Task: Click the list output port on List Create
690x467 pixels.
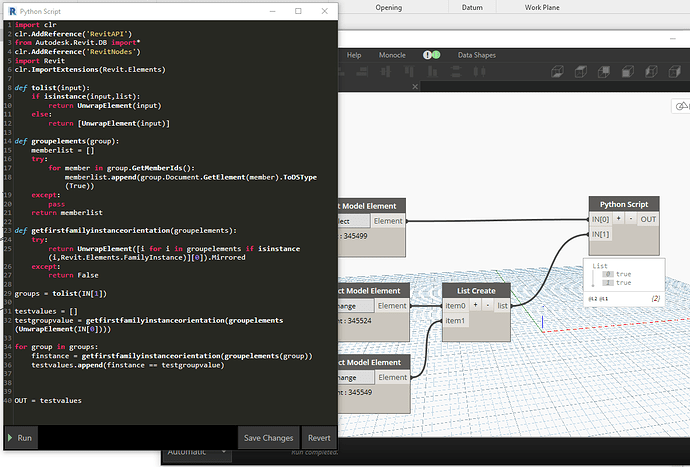Action: (x=502, y=305)
